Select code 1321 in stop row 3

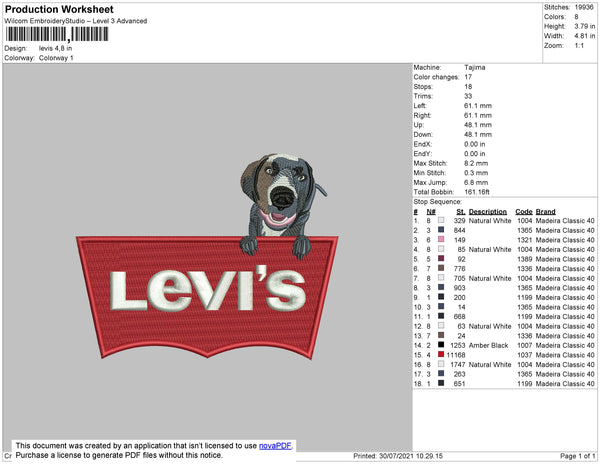point(525,240)
